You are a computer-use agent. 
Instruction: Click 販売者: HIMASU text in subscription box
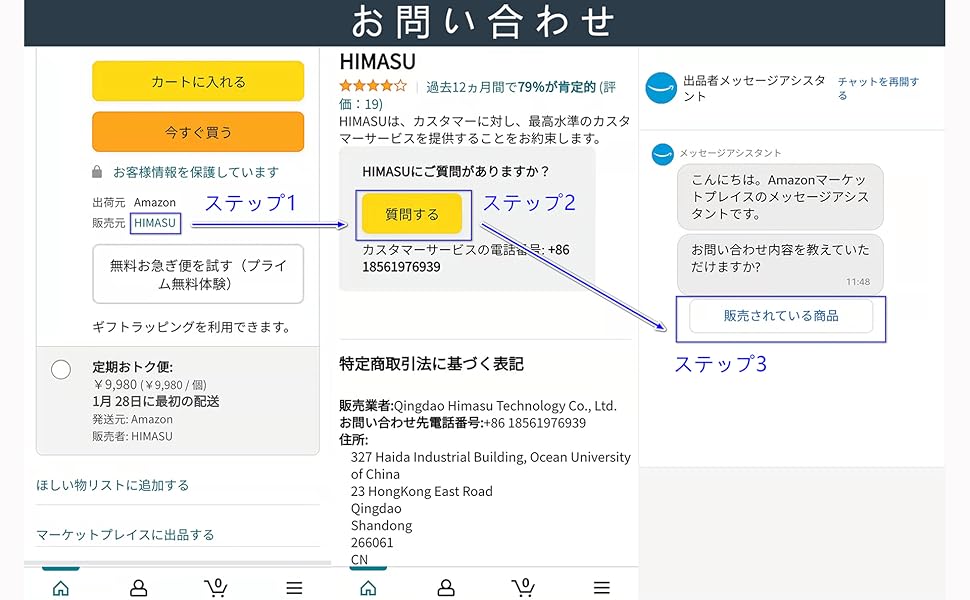(132, 436)
